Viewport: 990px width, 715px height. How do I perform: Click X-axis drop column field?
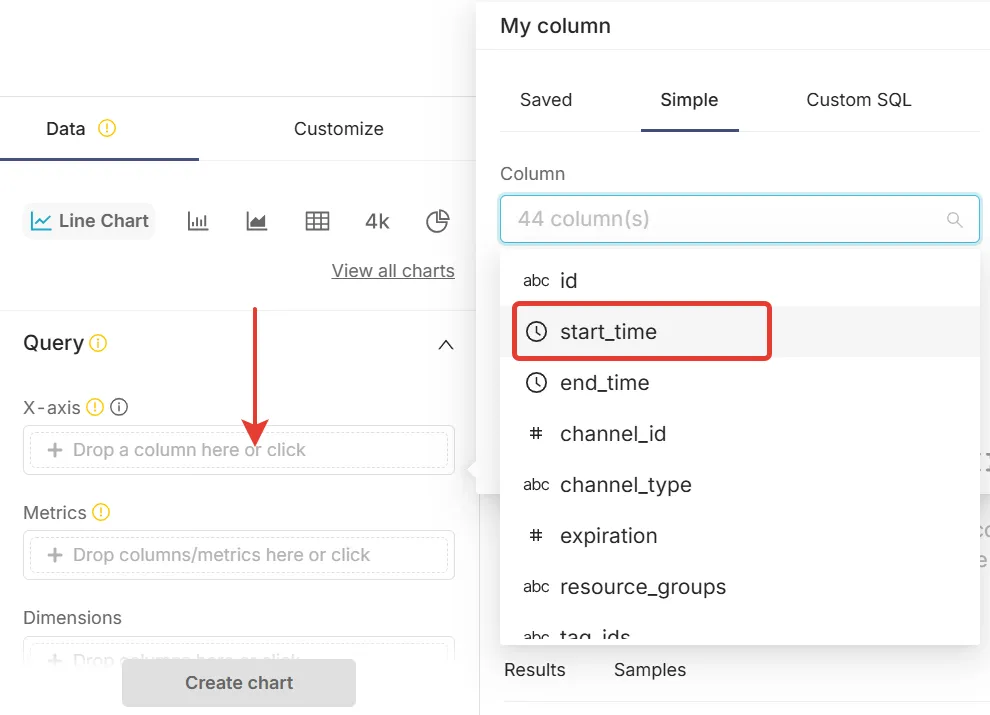(239, 450)
